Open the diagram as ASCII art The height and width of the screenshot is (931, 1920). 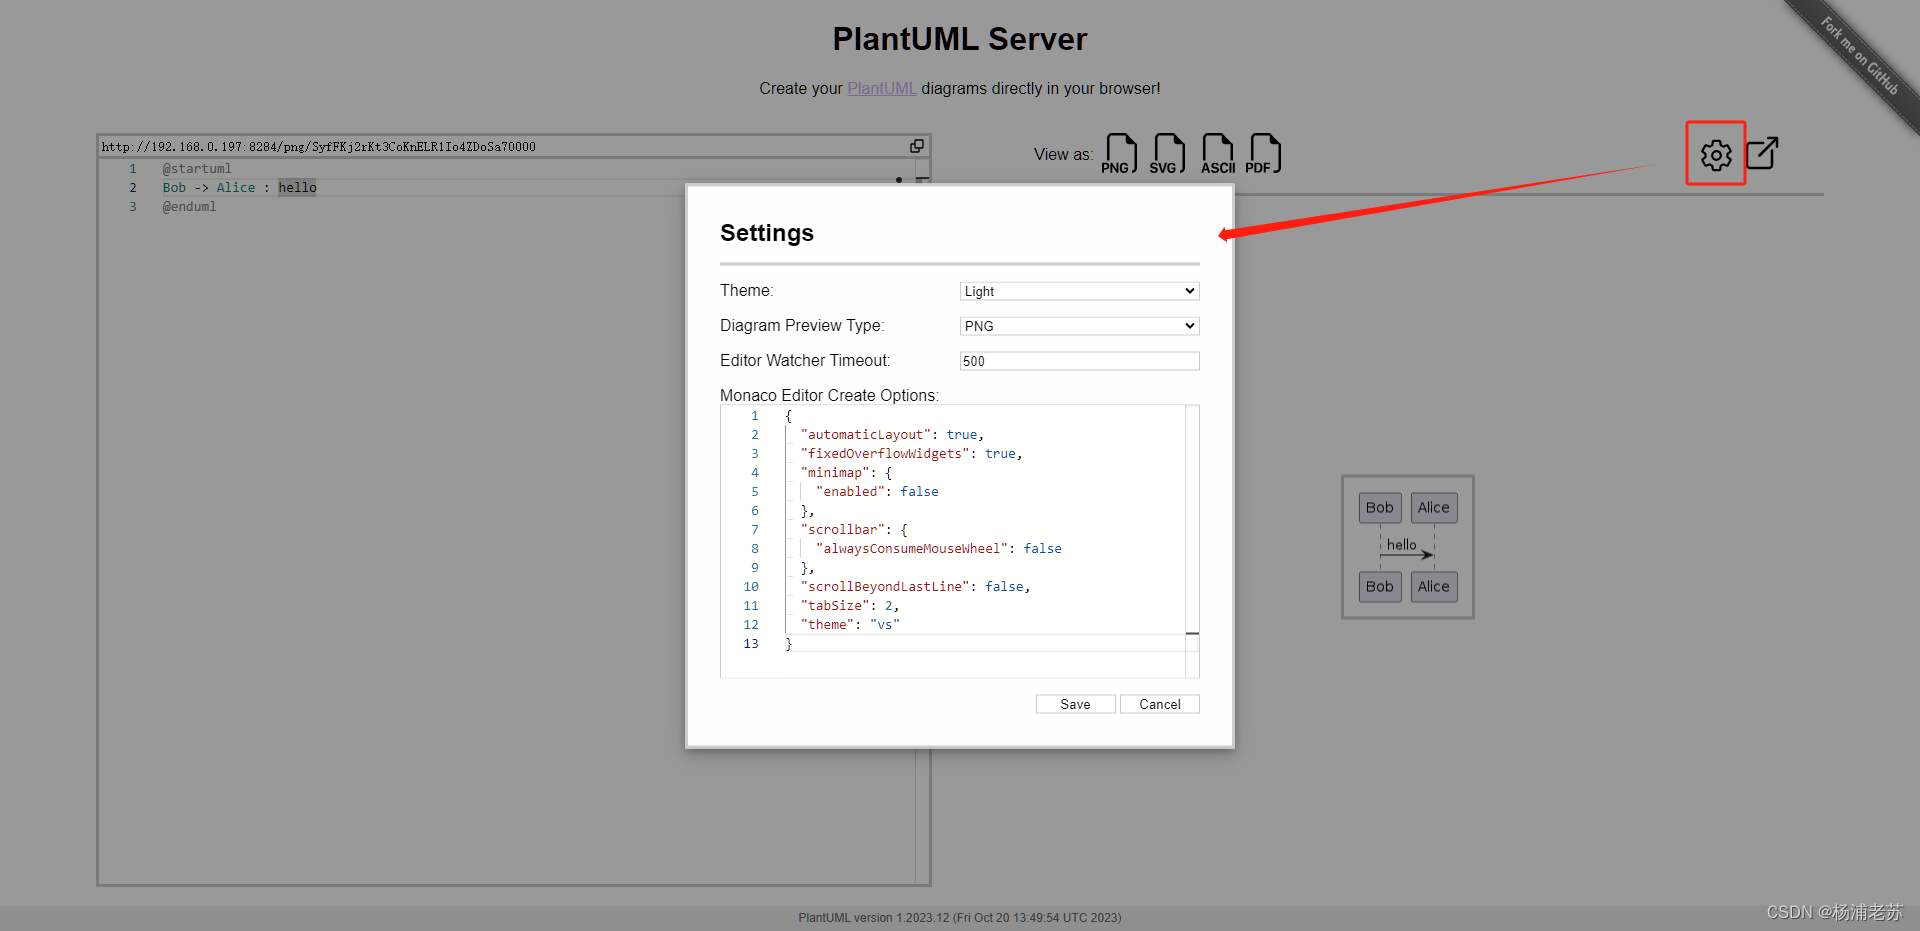(1216, 153)
